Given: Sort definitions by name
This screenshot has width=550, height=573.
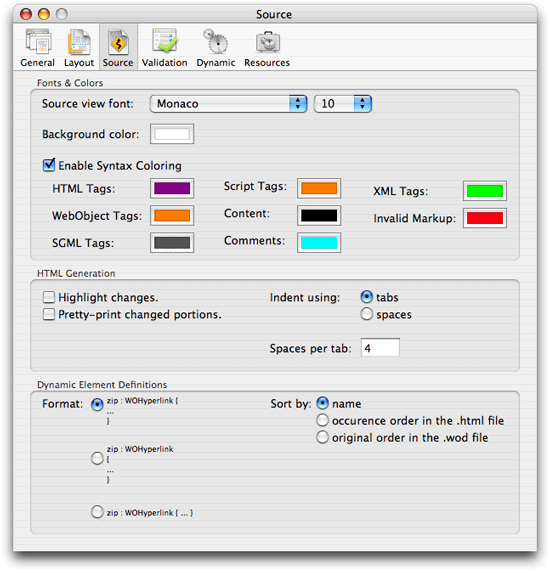Looking at the screenshot, I should coord(322,403).
